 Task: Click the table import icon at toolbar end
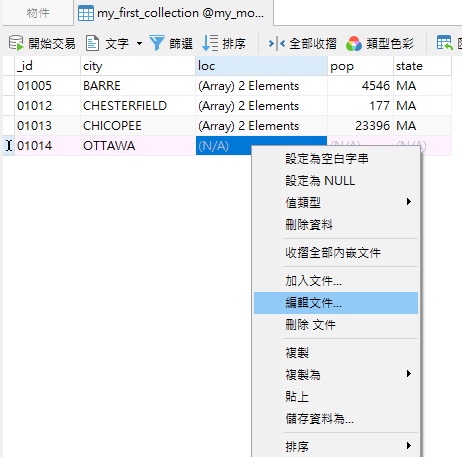click(444, 43)
